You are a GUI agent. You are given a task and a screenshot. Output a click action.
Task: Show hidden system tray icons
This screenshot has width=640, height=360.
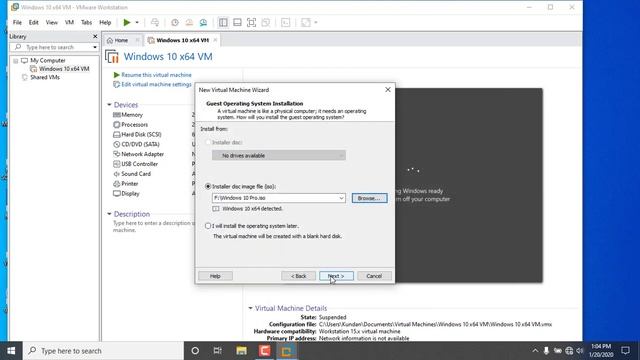[x=535, y=351]
